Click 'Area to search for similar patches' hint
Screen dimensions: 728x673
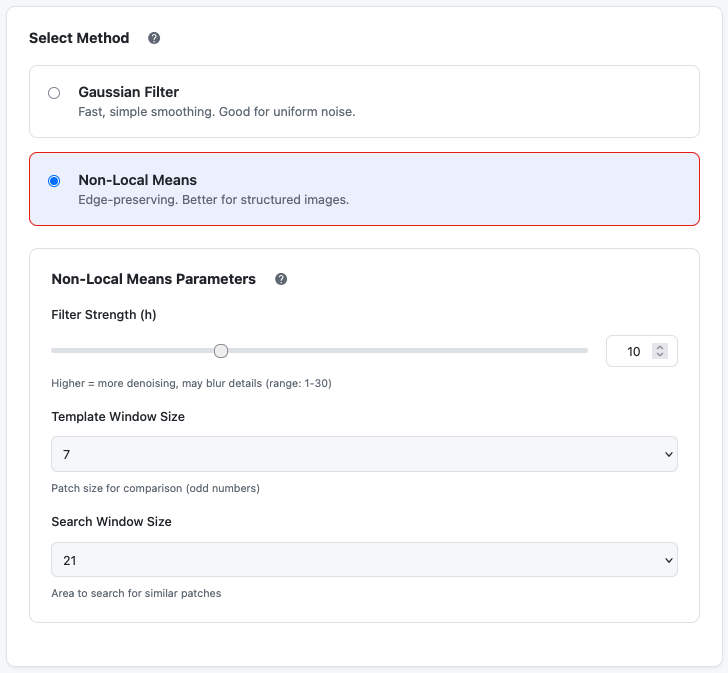coord(136,593)
